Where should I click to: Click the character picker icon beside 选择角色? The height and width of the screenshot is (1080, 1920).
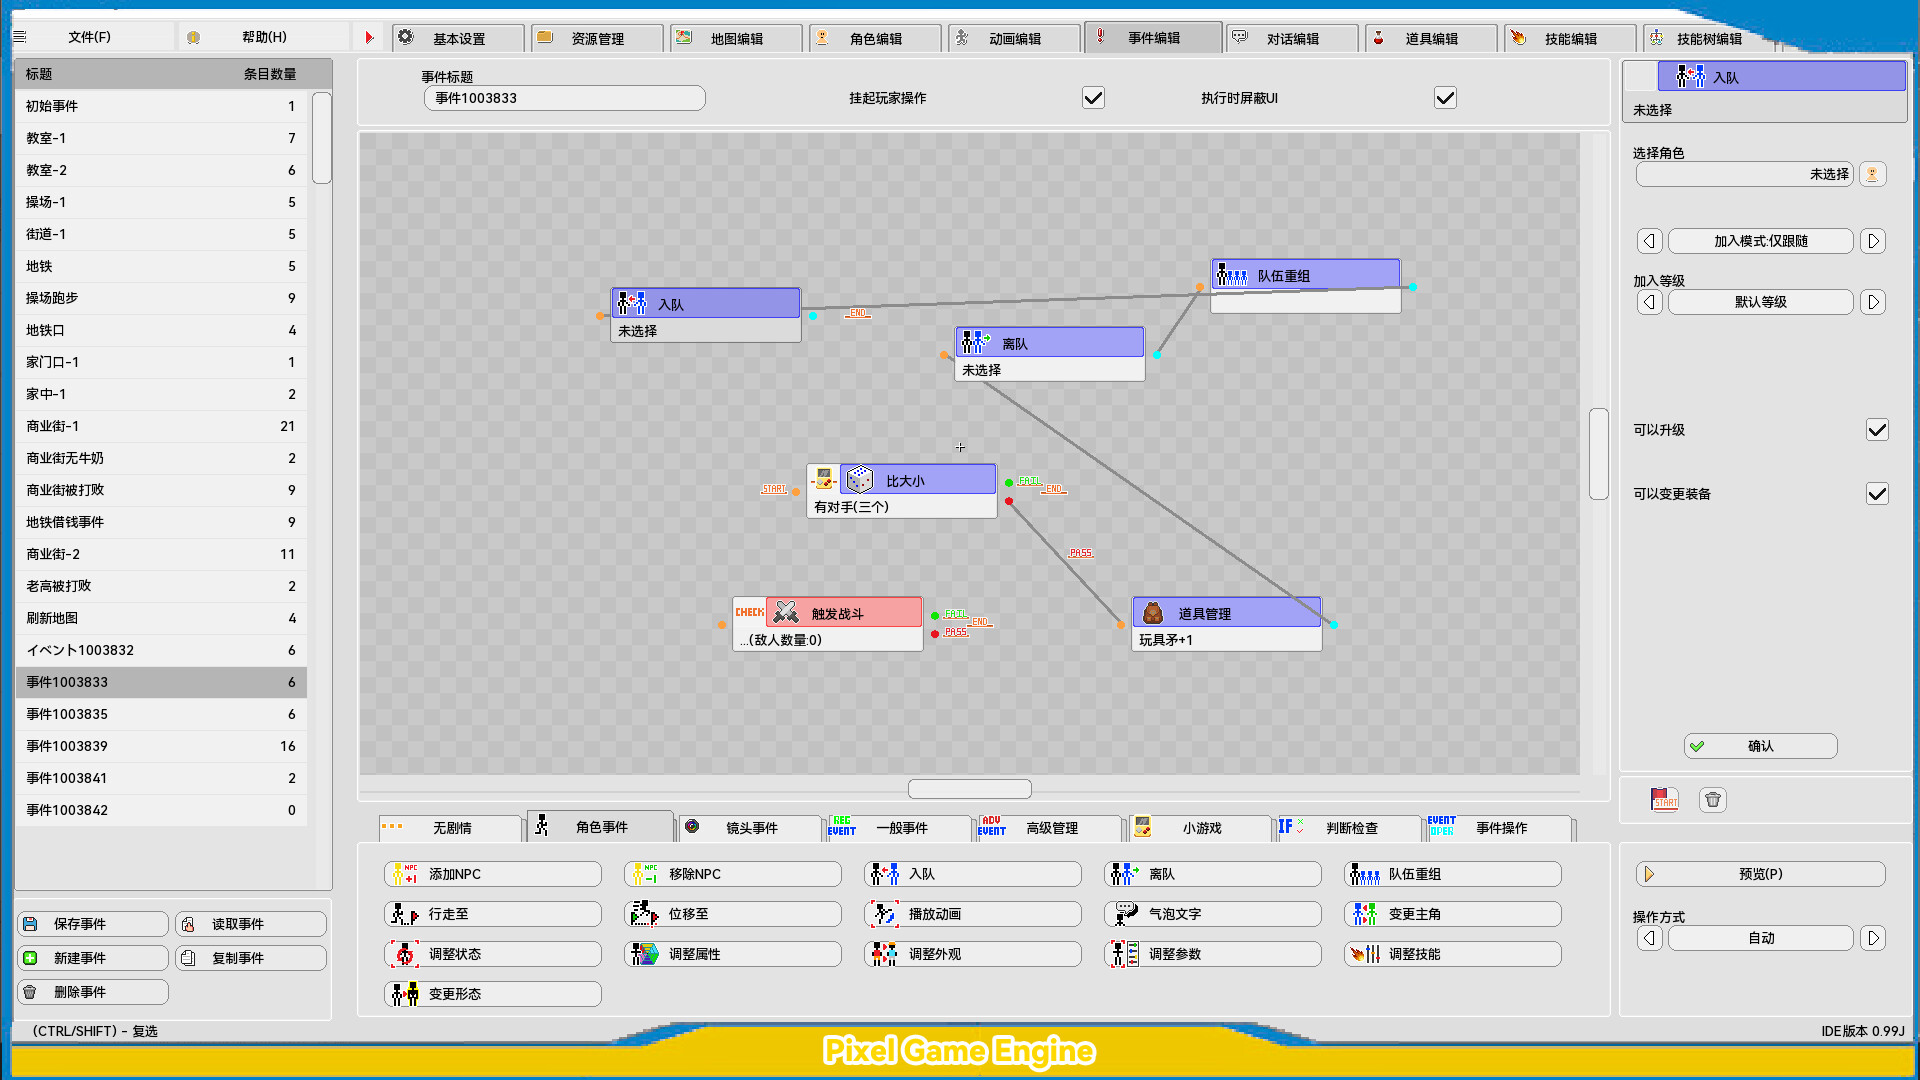coord(1872,174)
